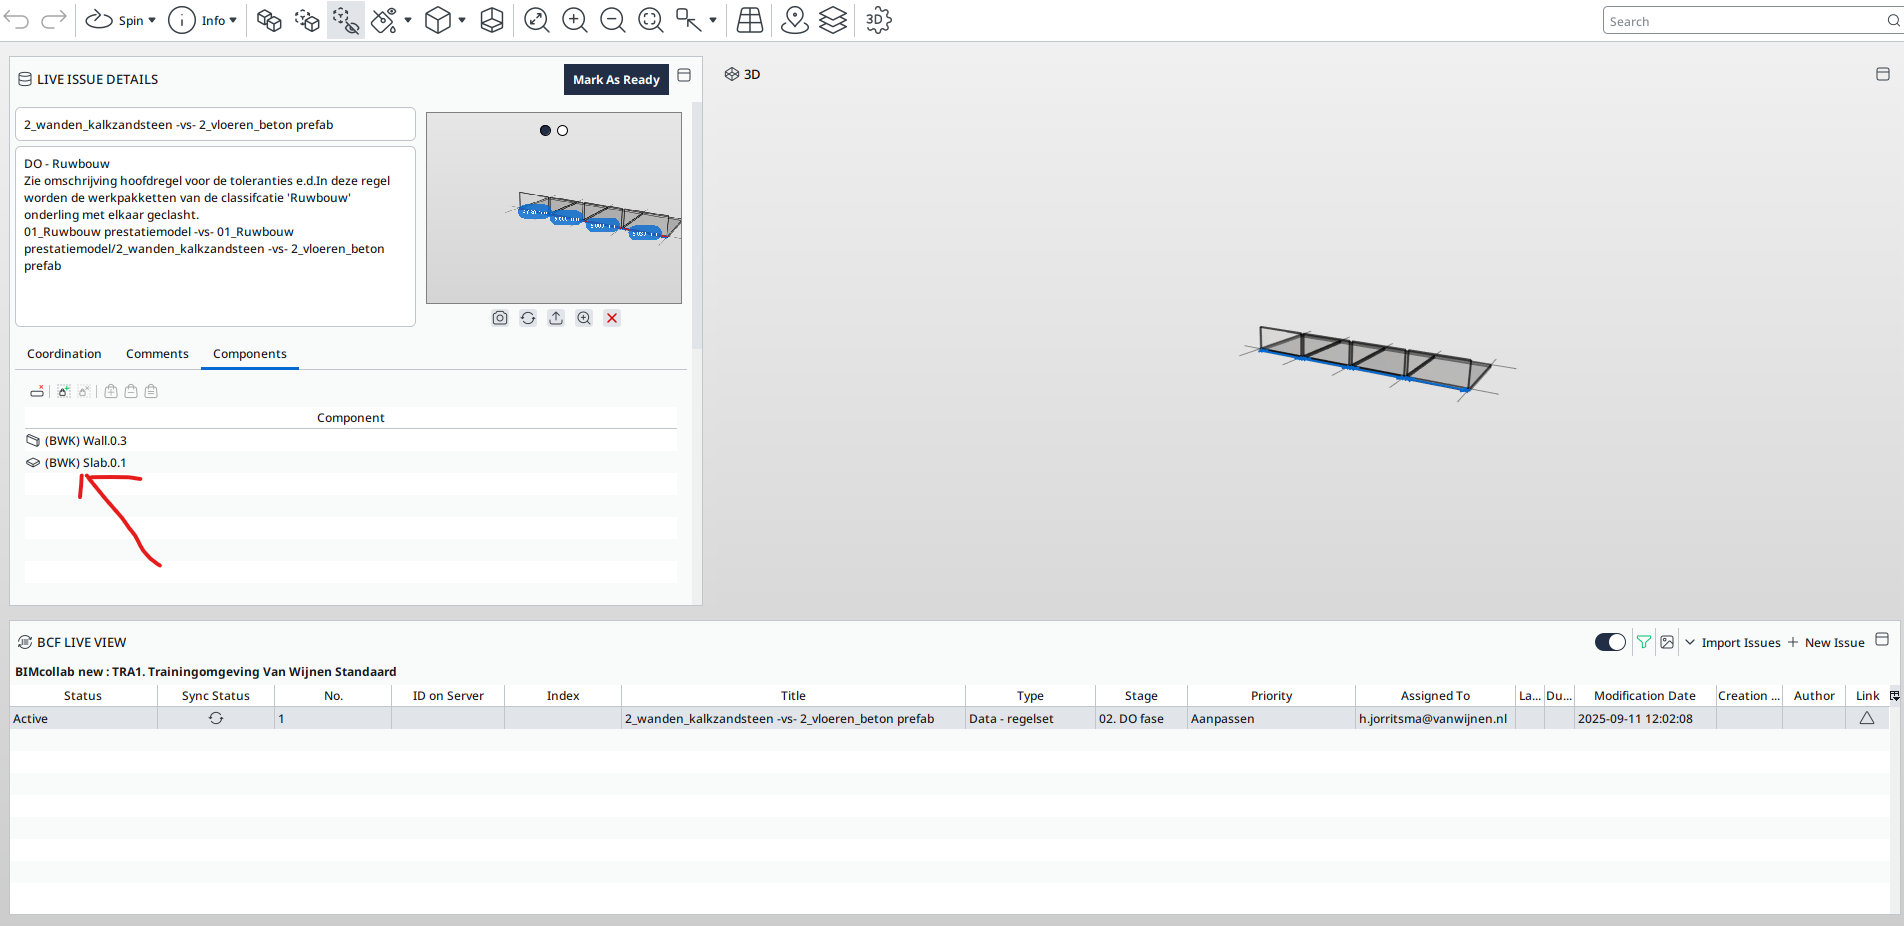Click the zoom to fit magnifier icon
Screen dimensions: 1904x926
[537, 20]
